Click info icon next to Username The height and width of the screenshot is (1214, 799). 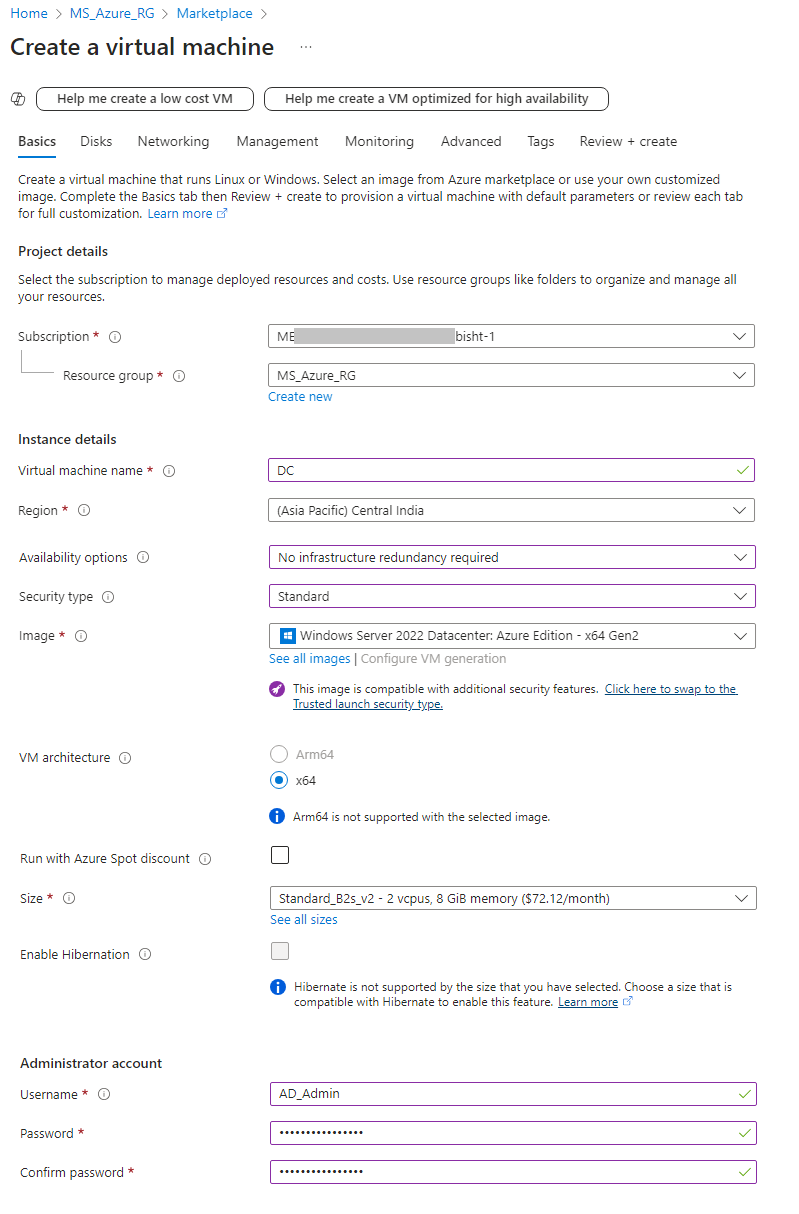104,1094
